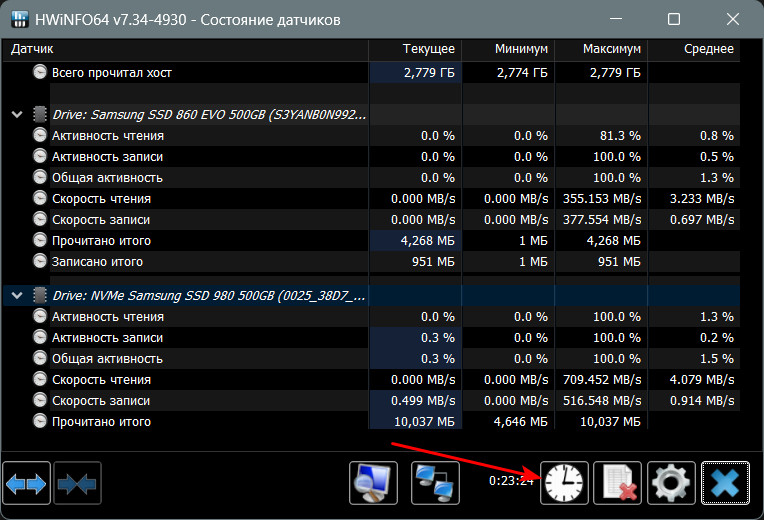The image size is (764, 520).
Task: Select the Записано итого row label
Action: (x=97, y=262)
